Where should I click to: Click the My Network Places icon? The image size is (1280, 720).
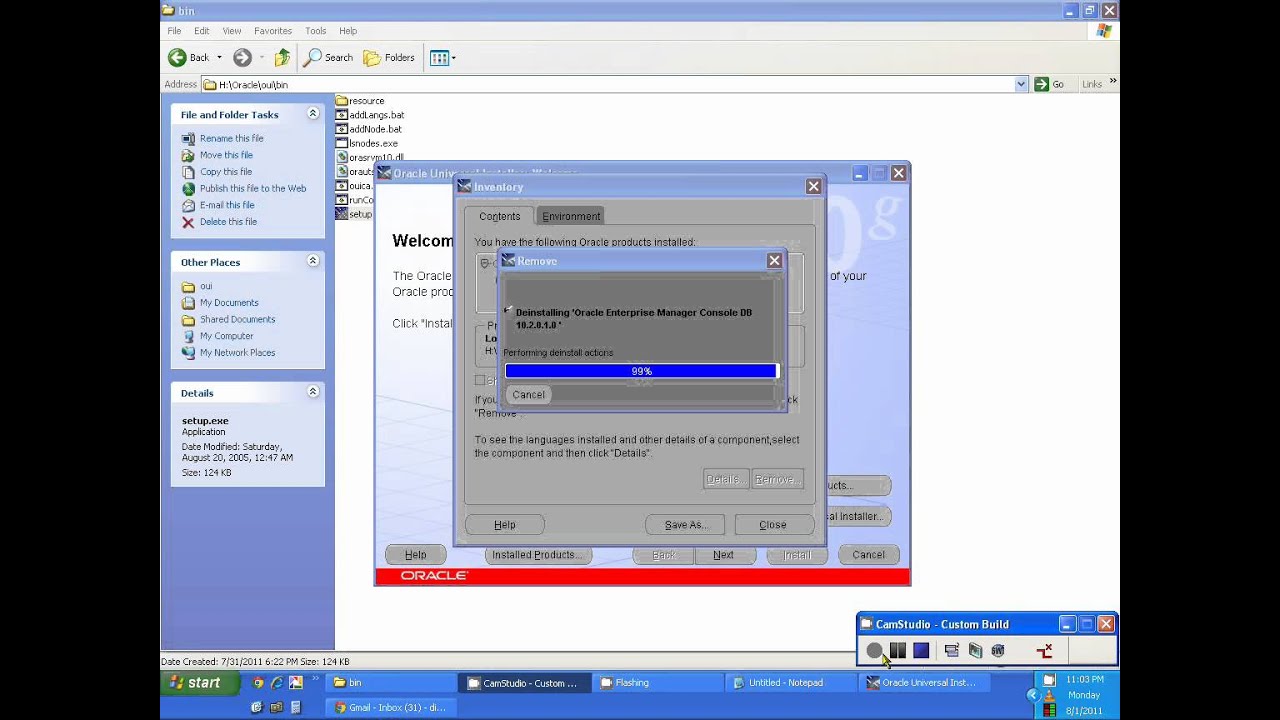pyautogui.click(x=188, y=353)
